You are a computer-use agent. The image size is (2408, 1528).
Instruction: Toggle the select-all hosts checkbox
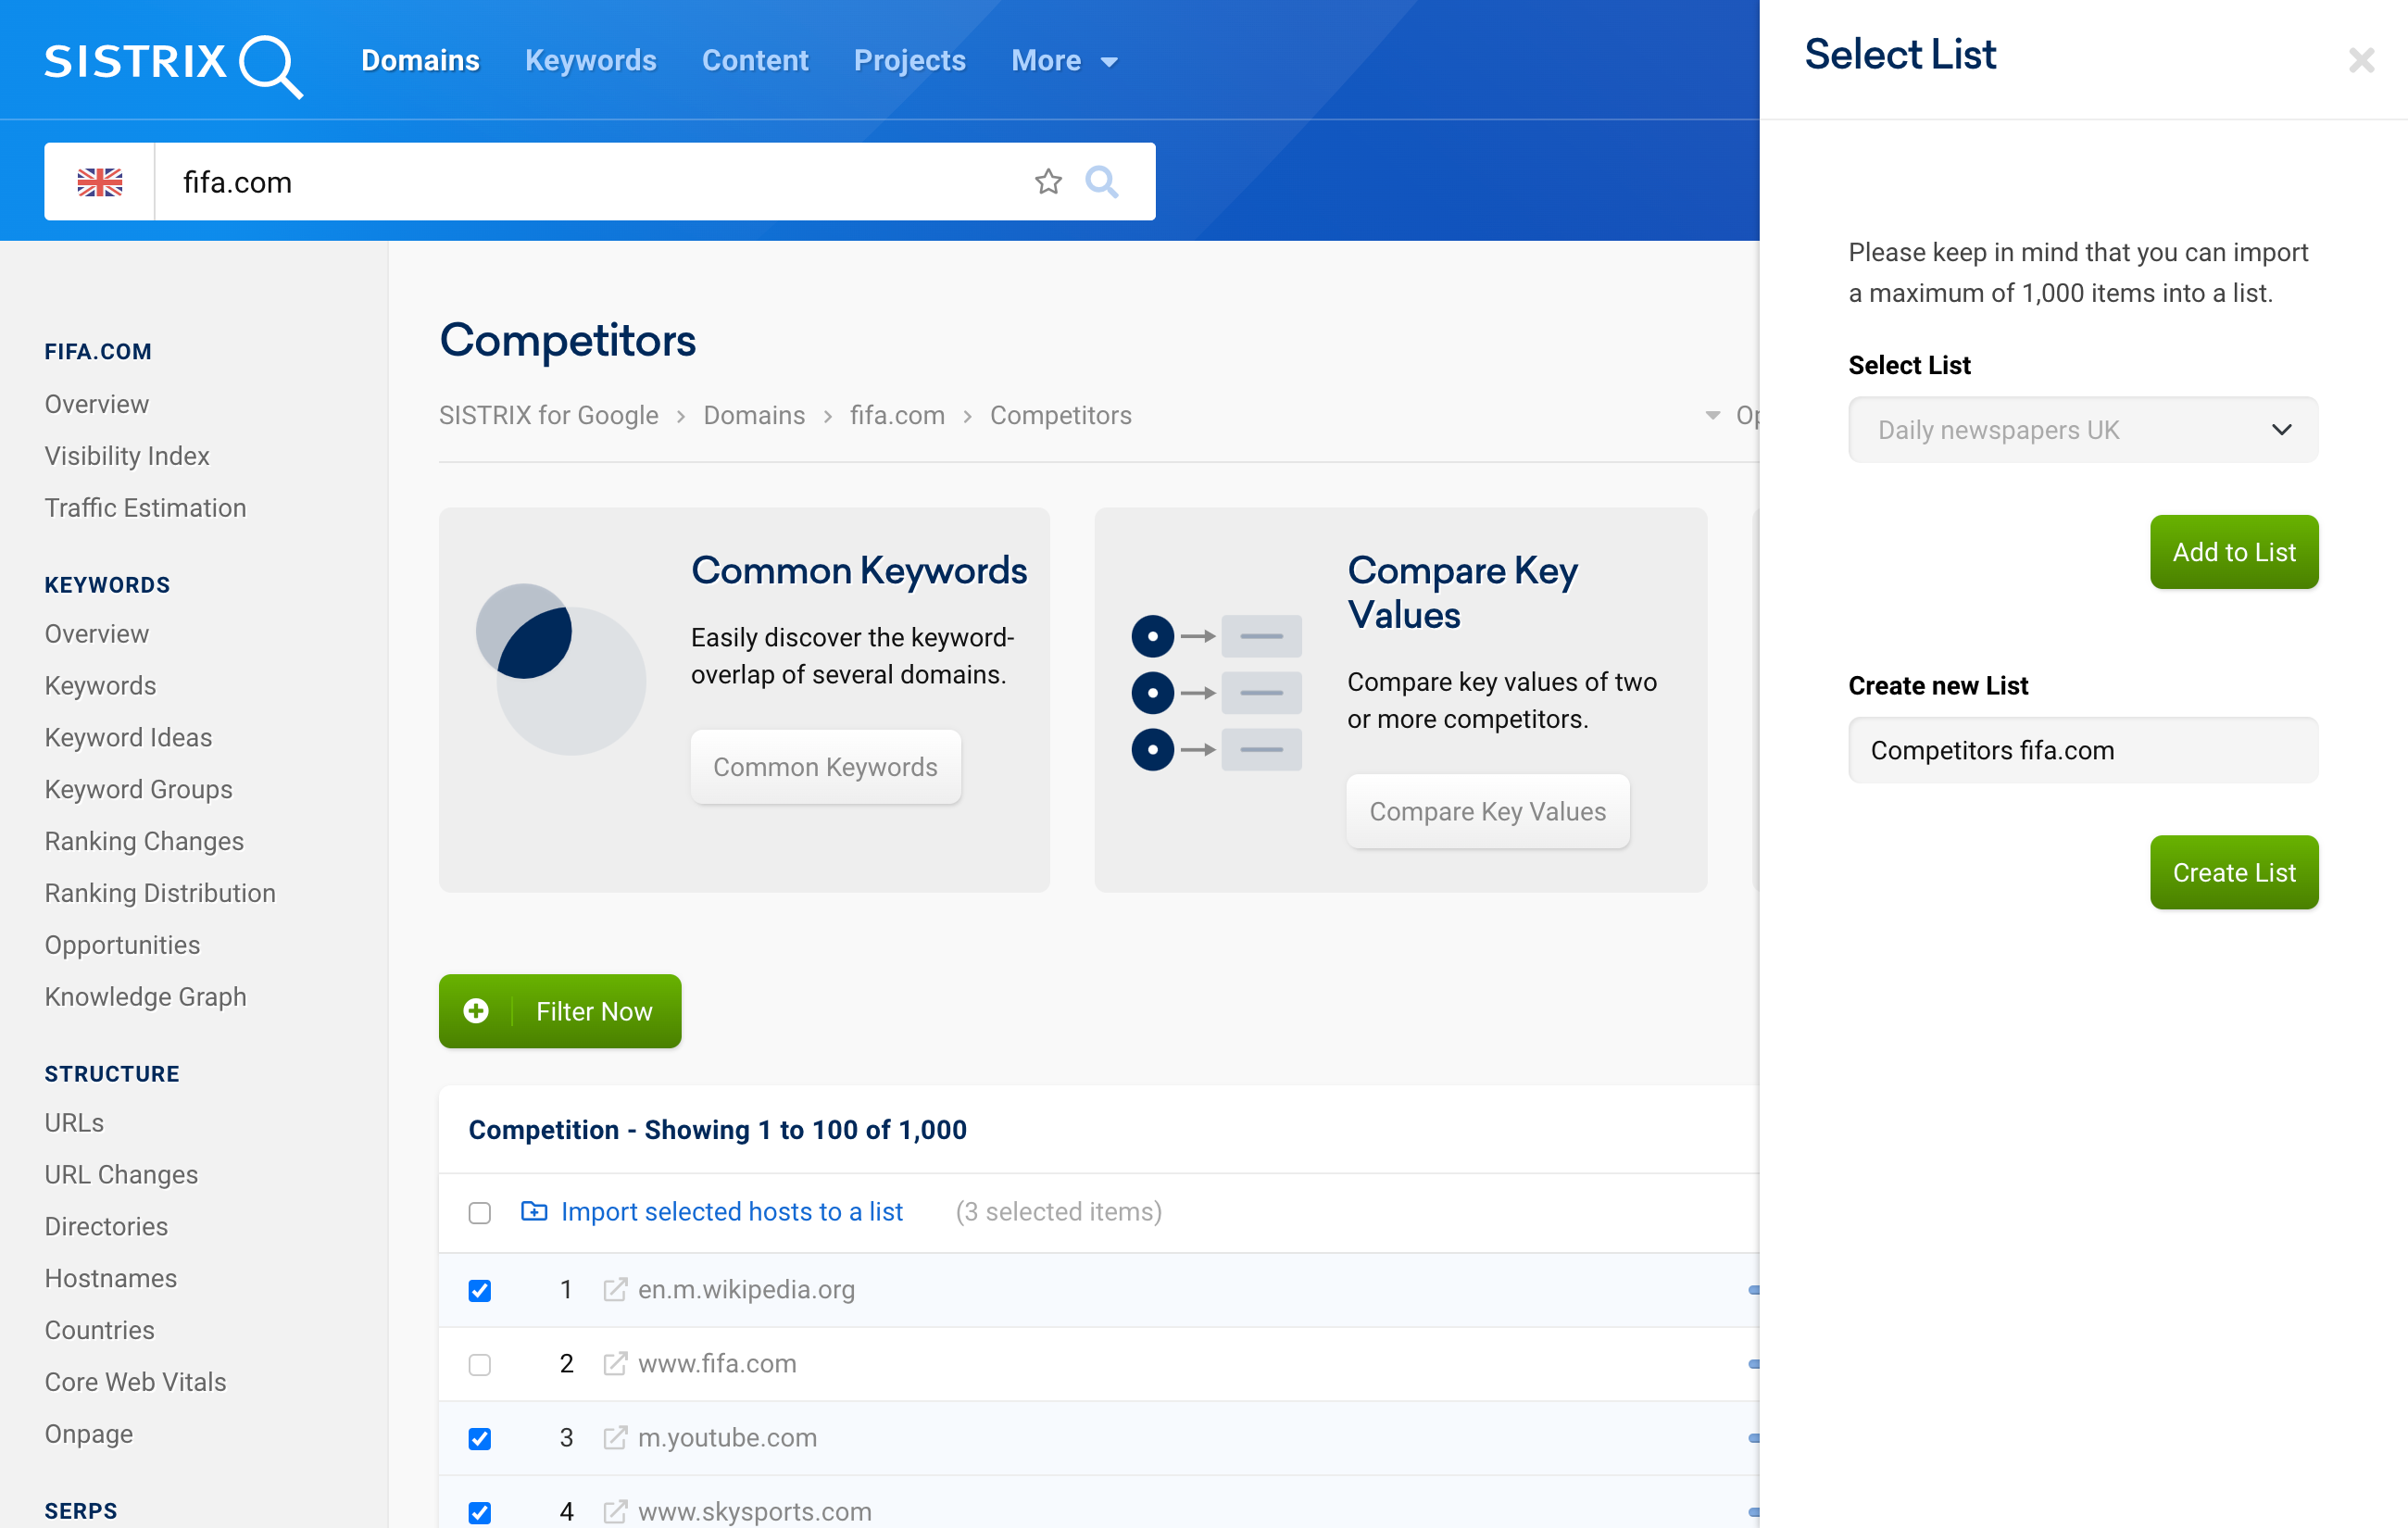(x=480, y=1212)
